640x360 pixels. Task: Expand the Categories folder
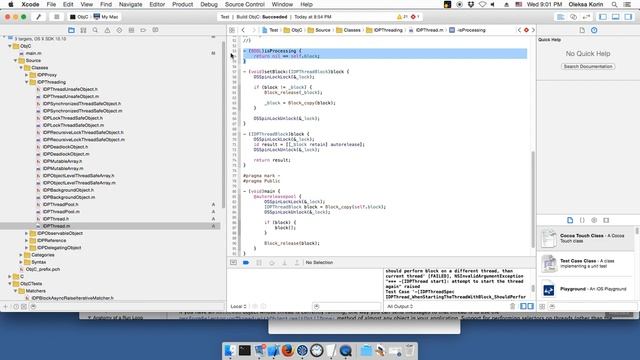tap(21, 255)
